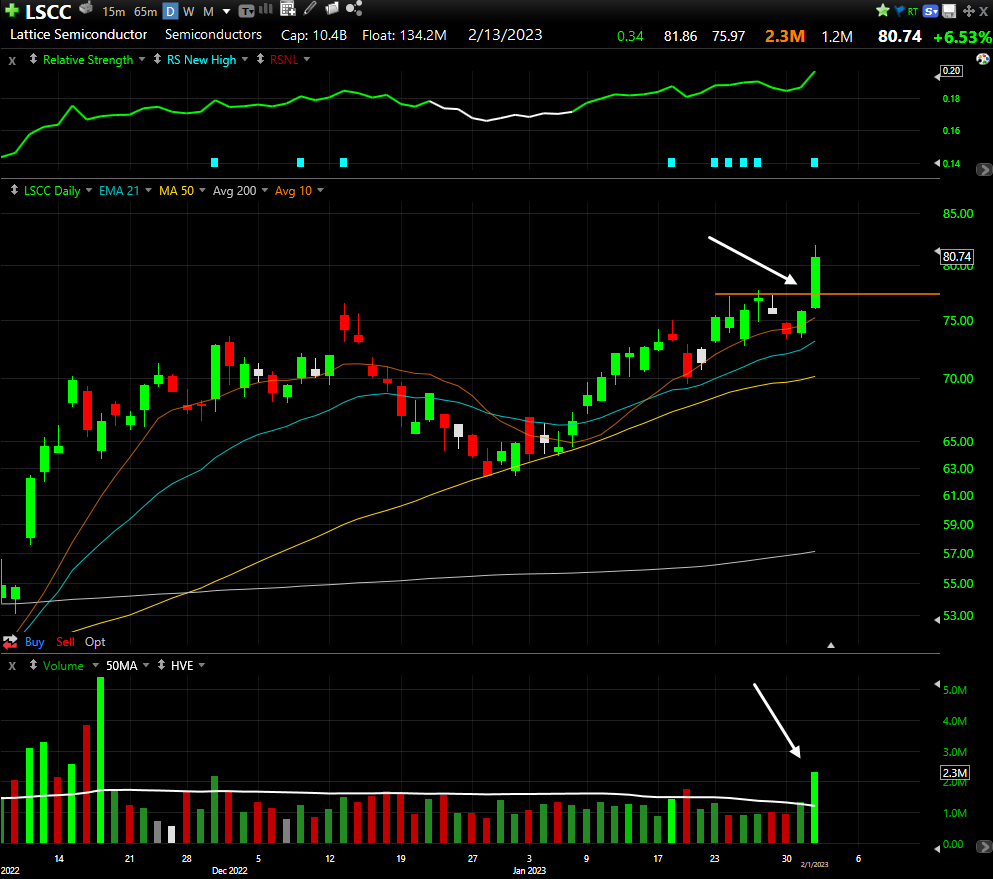The image size is (993, 879).
Task: Expand the HVE dropdown arrow
Action: [x=202, y=666]
